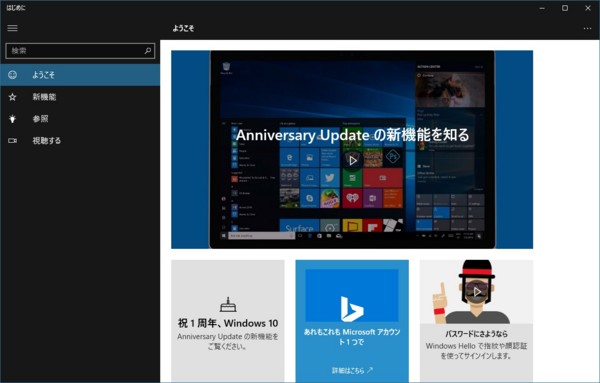The width and height of the screenshot is (600, 383).
Task: Play the Anniversary Update hero video
Action: pos(352,160)
